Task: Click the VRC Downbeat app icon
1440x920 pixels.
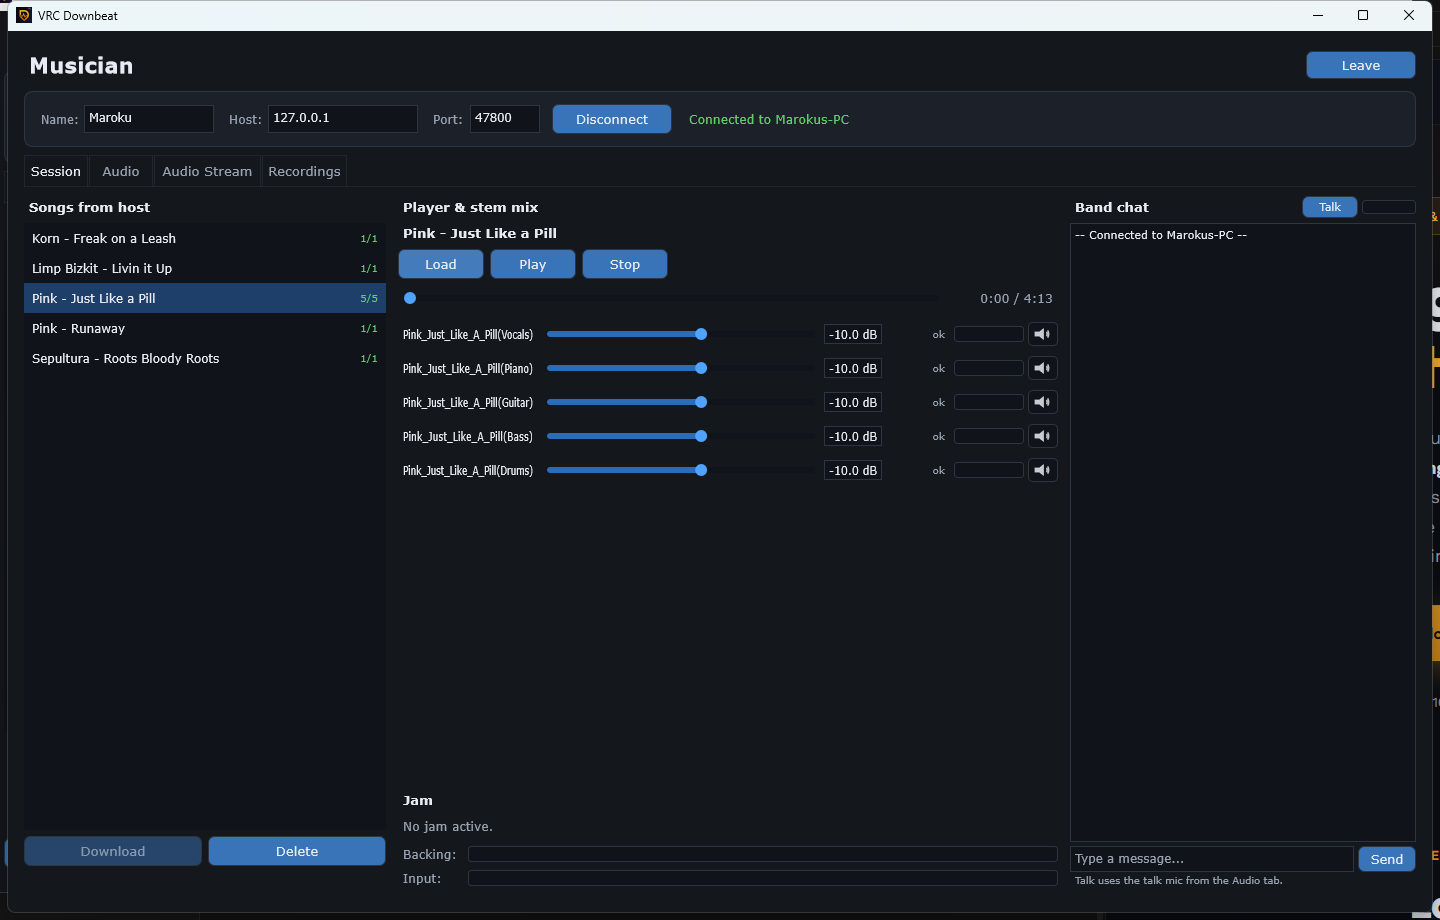Action: pyautogui.click(x=24, y=15)
